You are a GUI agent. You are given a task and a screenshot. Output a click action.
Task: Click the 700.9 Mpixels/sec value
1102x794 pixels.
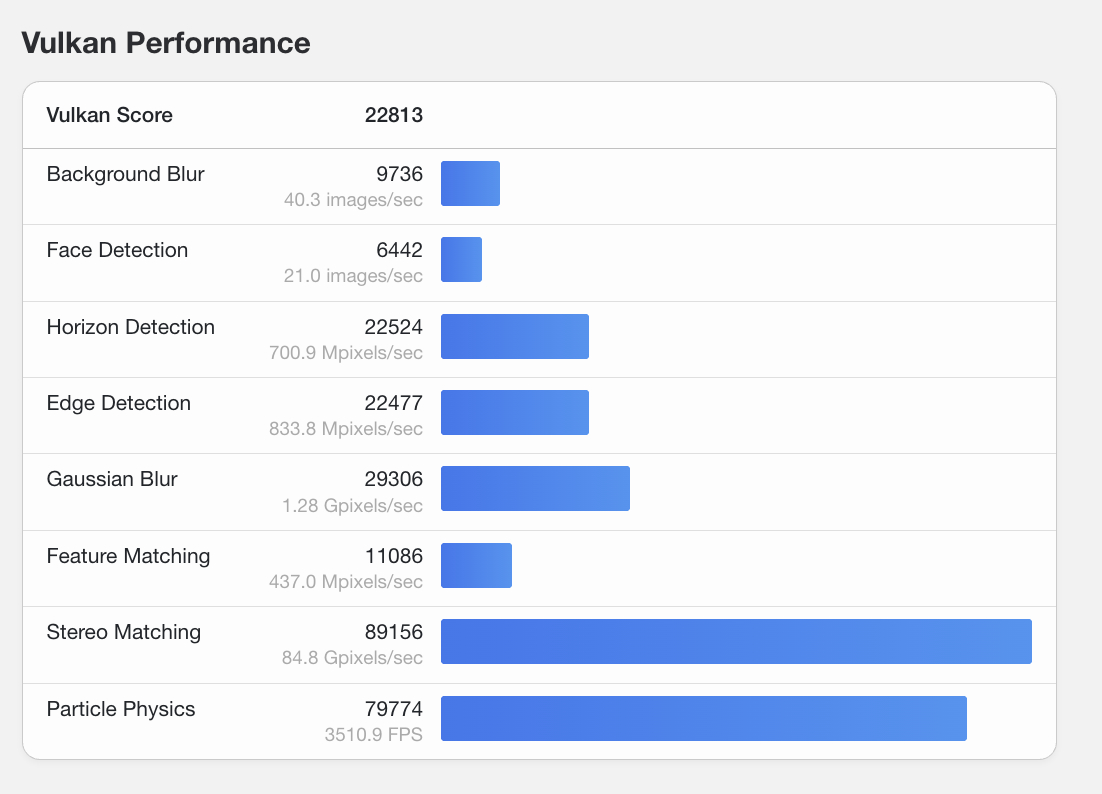pos(346,353)
